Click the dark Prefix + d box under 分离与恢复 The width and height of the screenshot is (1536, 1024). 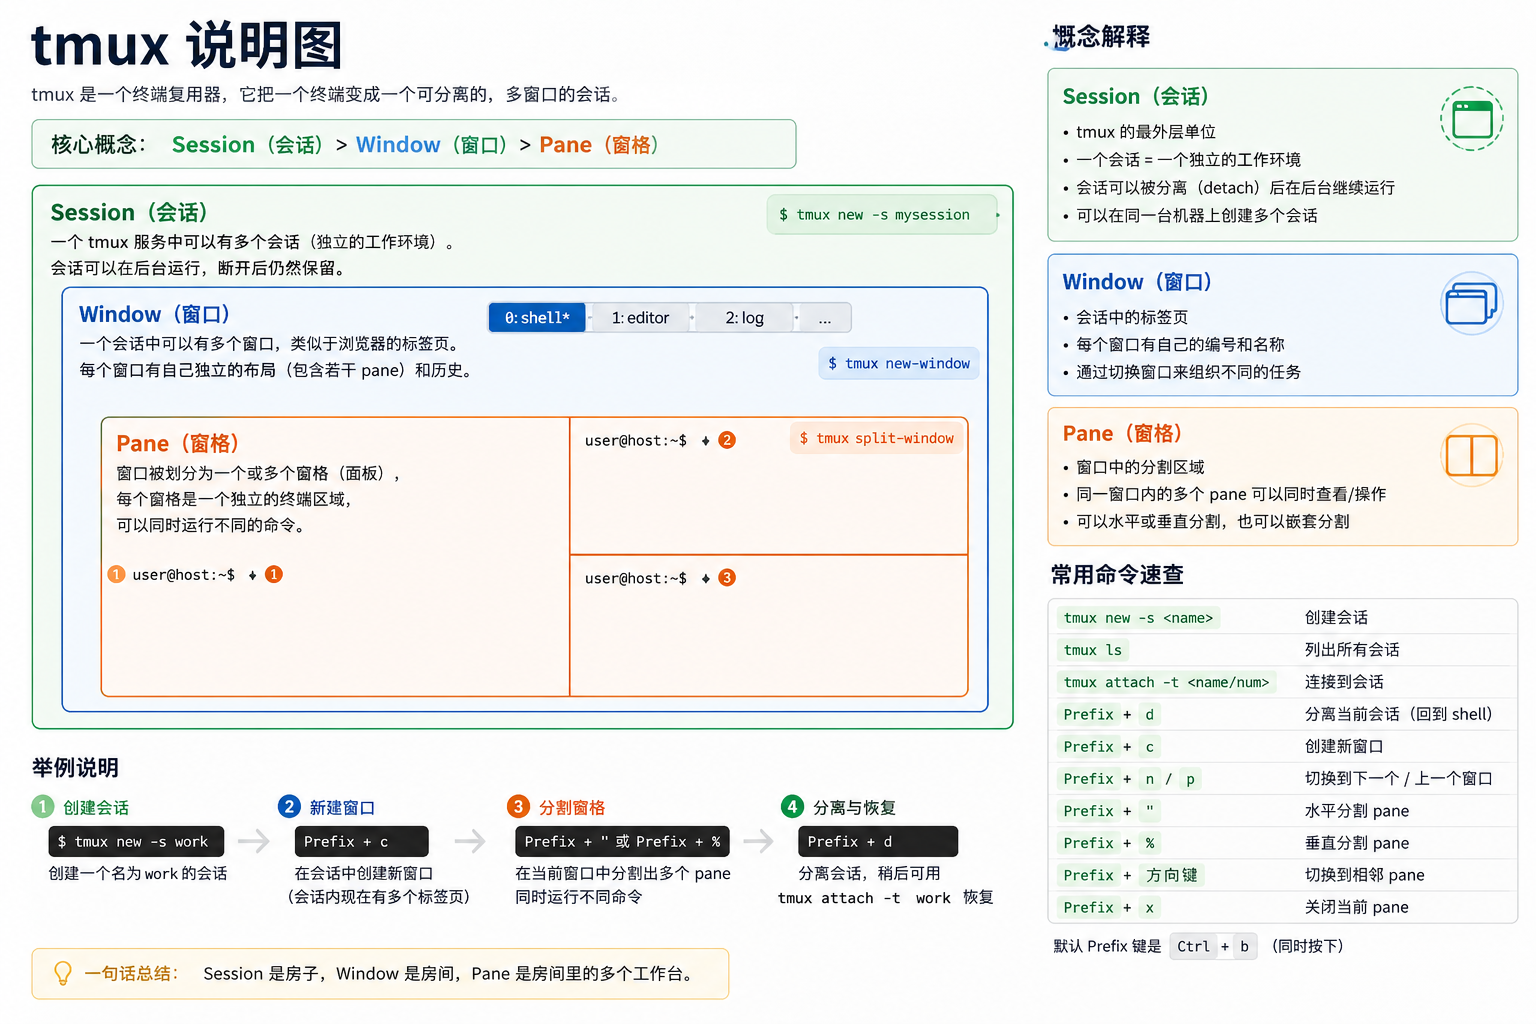(878, 842)
